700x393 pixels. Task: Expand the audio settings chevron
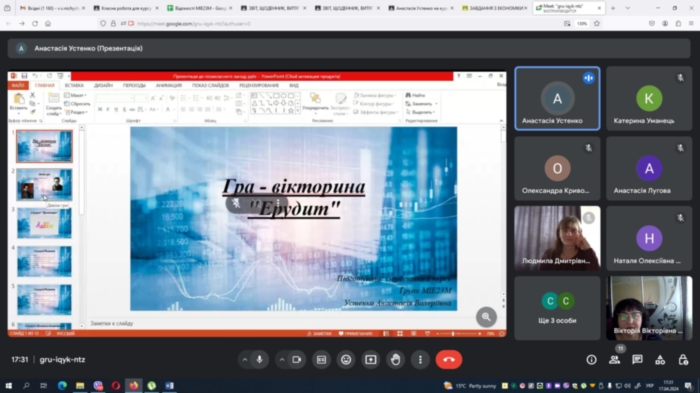[x=245, y=360]
